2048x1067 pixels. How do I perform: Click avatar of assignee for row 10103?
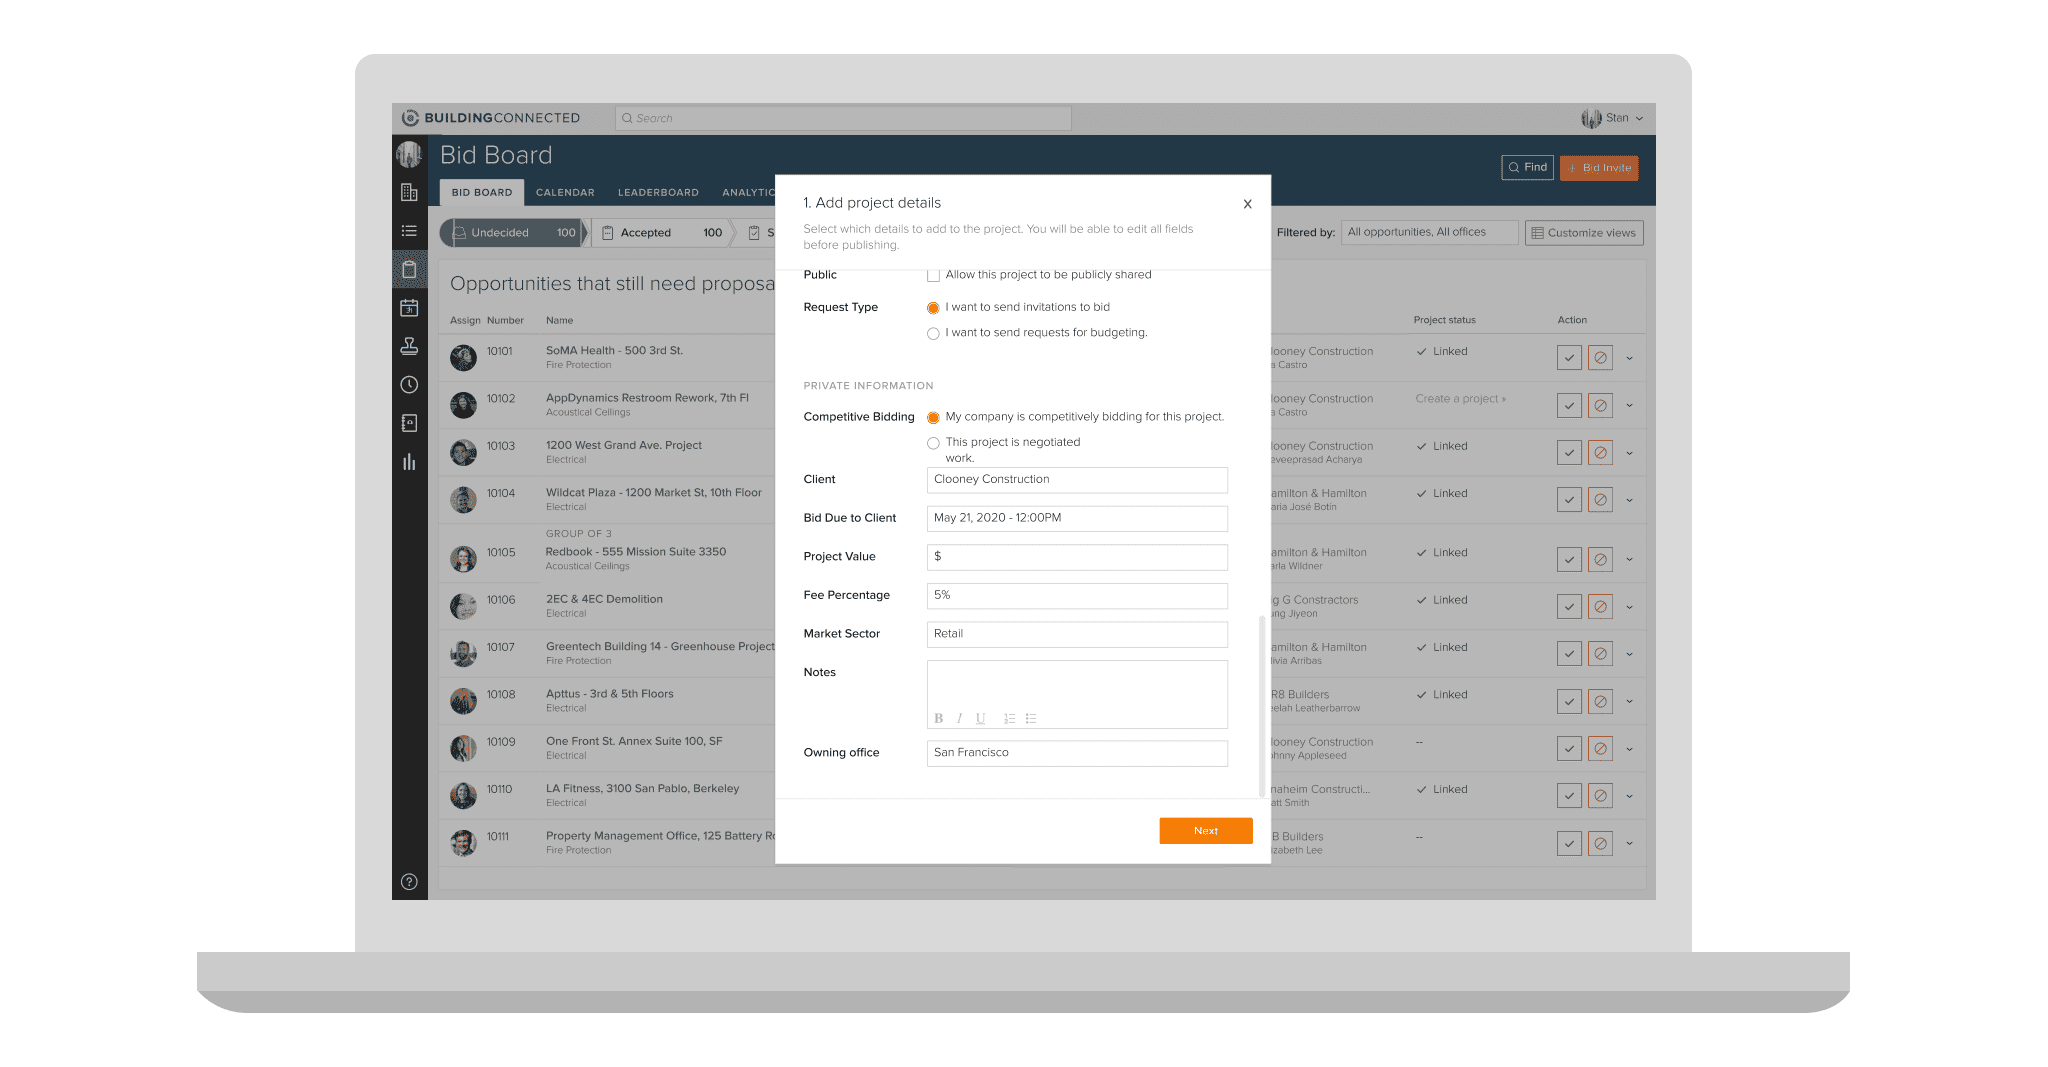(x=463, y=453)
